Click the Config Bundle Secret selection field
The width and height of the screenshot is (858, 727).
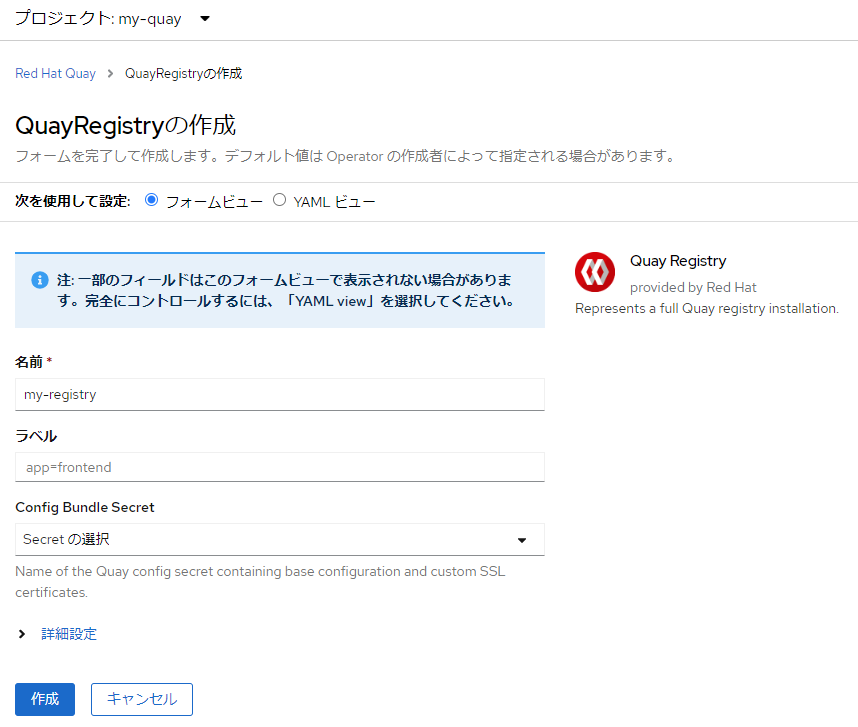click(279, 539)
